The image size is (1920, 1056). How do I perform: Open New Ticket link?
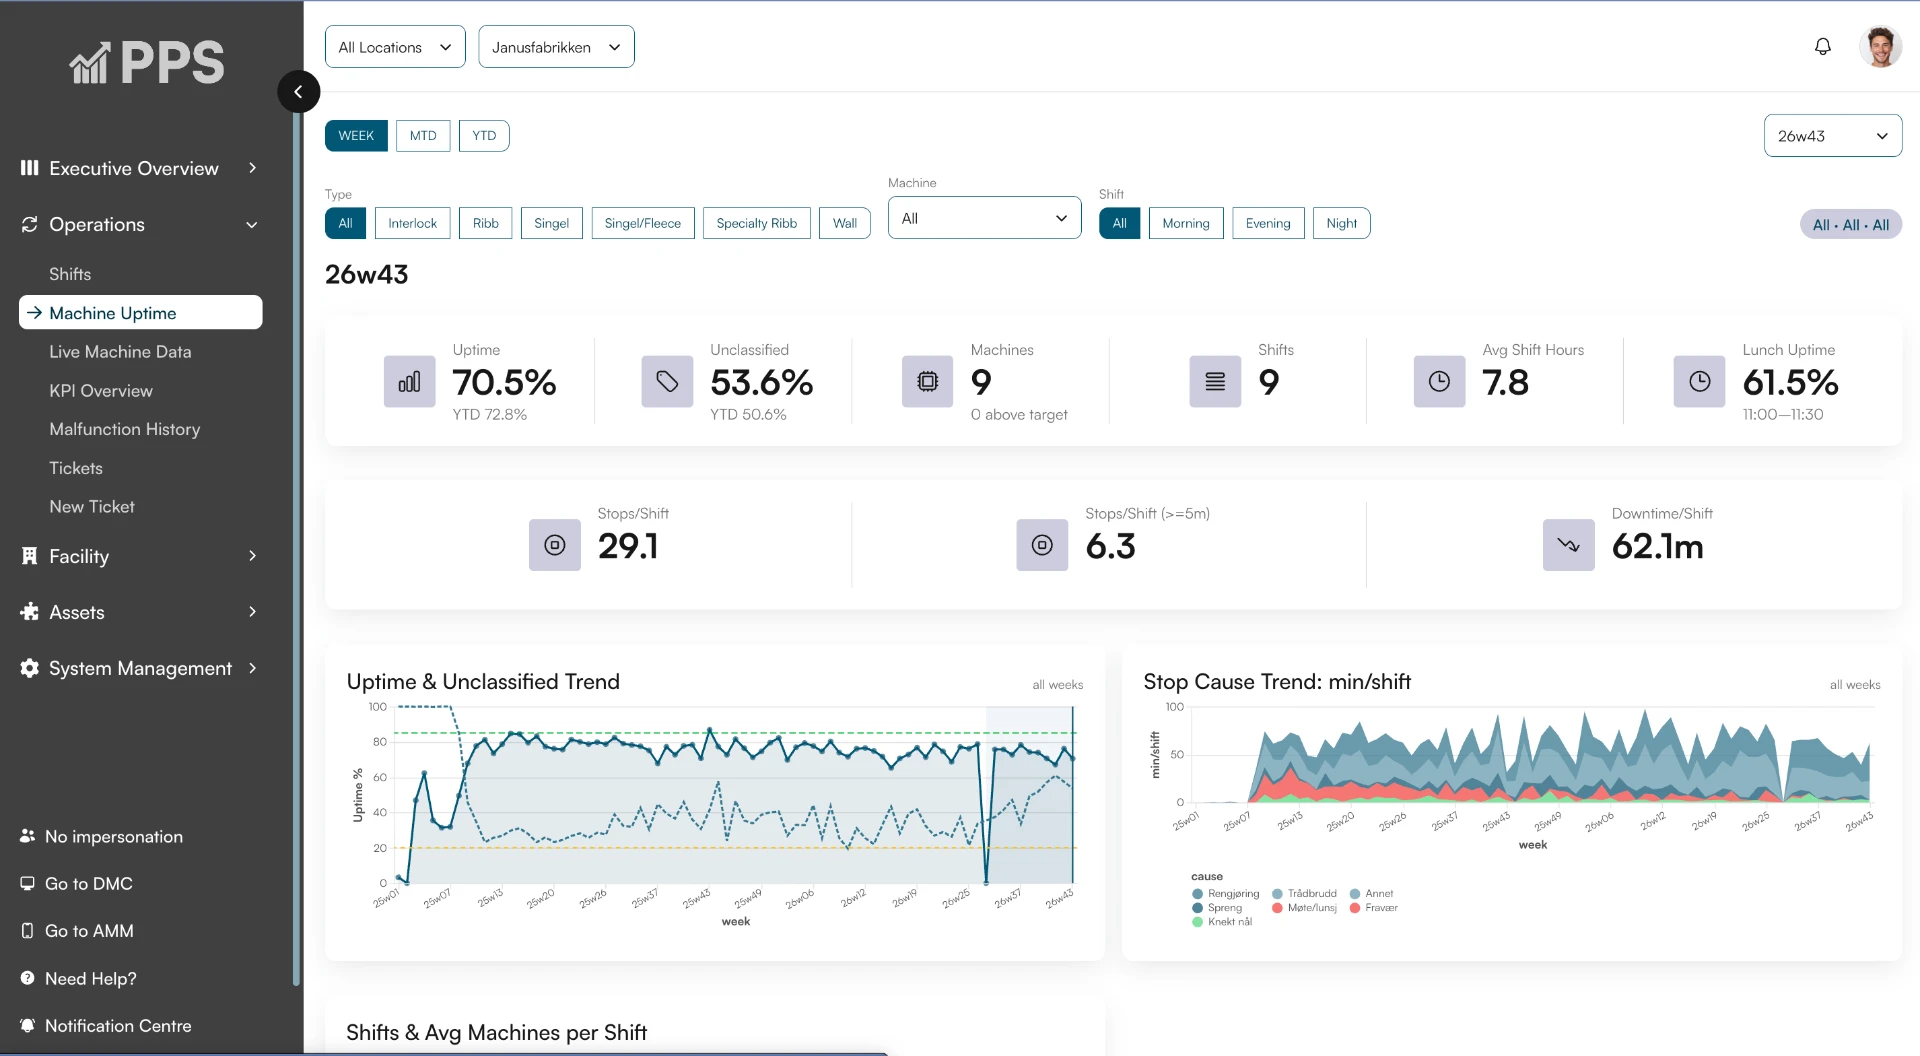(x=92, y=507)
